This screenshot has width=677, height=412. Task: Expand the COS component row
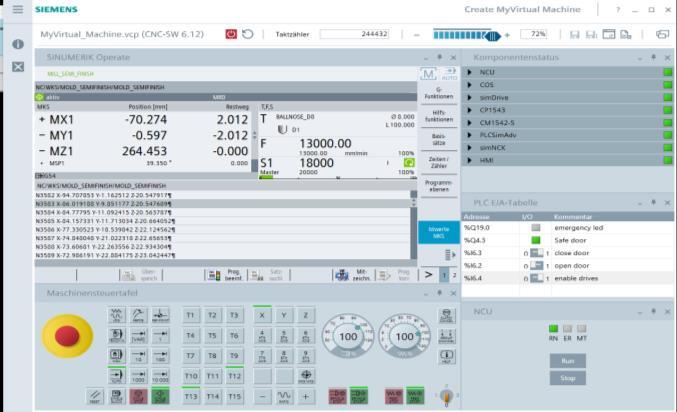470,85
